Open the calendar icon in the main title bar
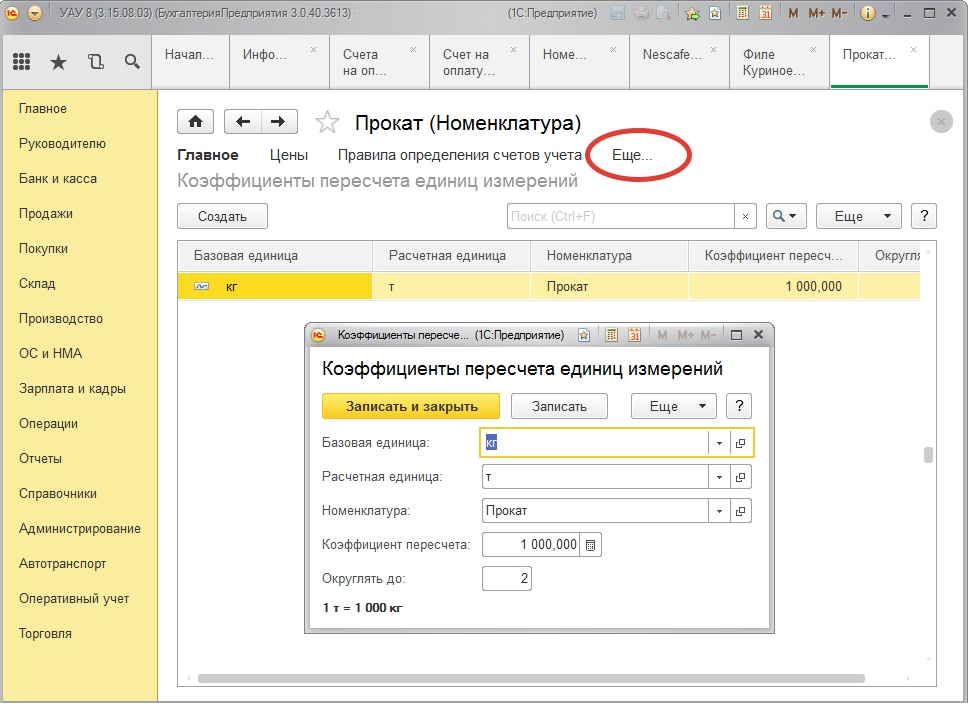Image resolution: width=968 pixels, height=705 pixels. point(765,13)
